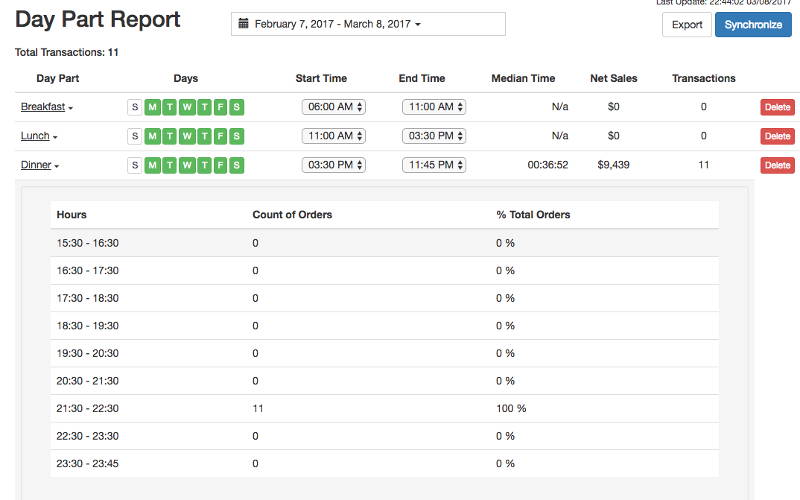Open Lunch start time 11:00 AM selector
Screen dimensions: 800x500
point(334,136)
